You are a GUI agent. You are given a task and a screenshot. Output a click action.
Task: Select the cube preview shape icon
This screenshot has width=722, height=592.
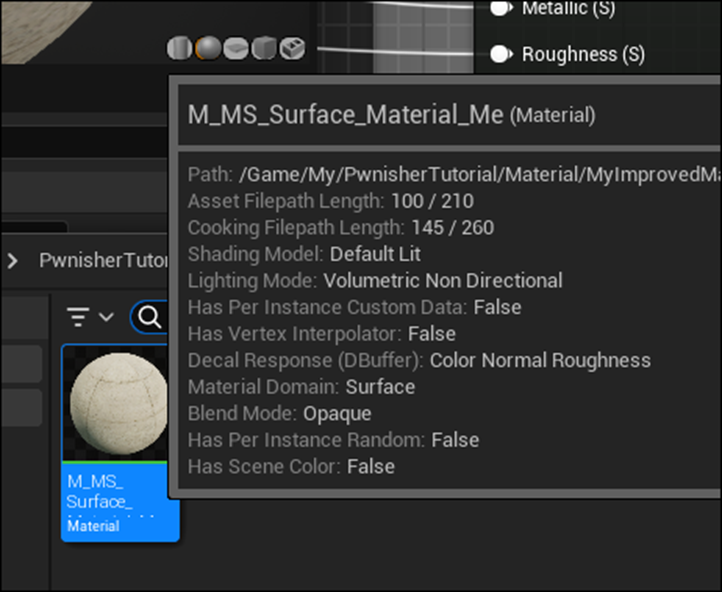[263, 48]
